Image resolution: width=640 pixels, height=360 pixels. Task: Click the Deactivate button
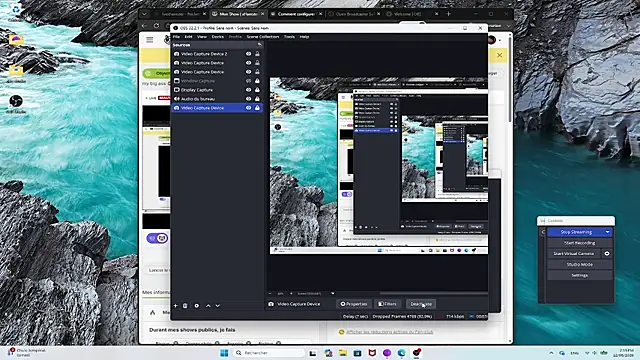pyautogui.click(x=421, y=304)
